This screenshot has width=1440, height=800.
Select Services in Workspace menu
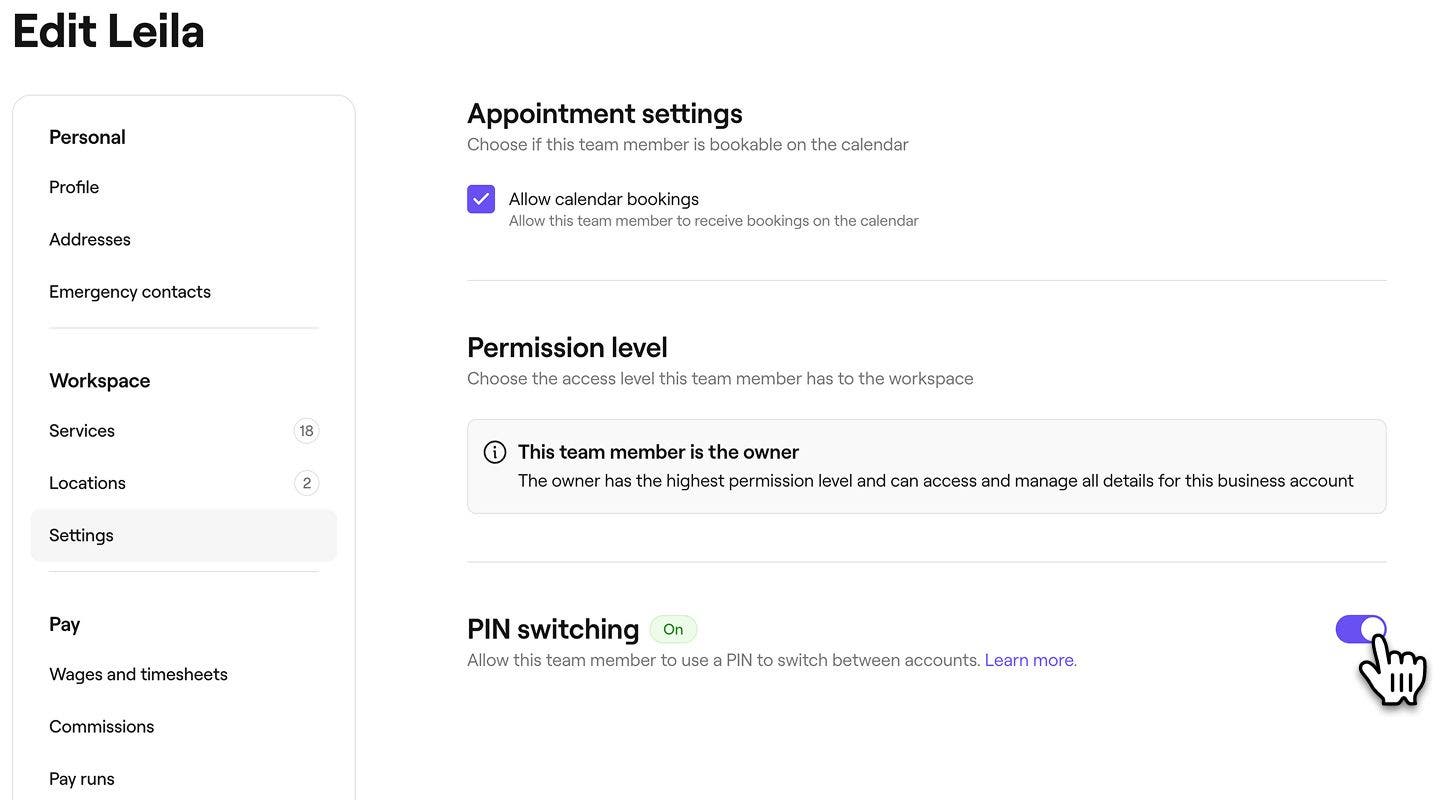point(82,431)
